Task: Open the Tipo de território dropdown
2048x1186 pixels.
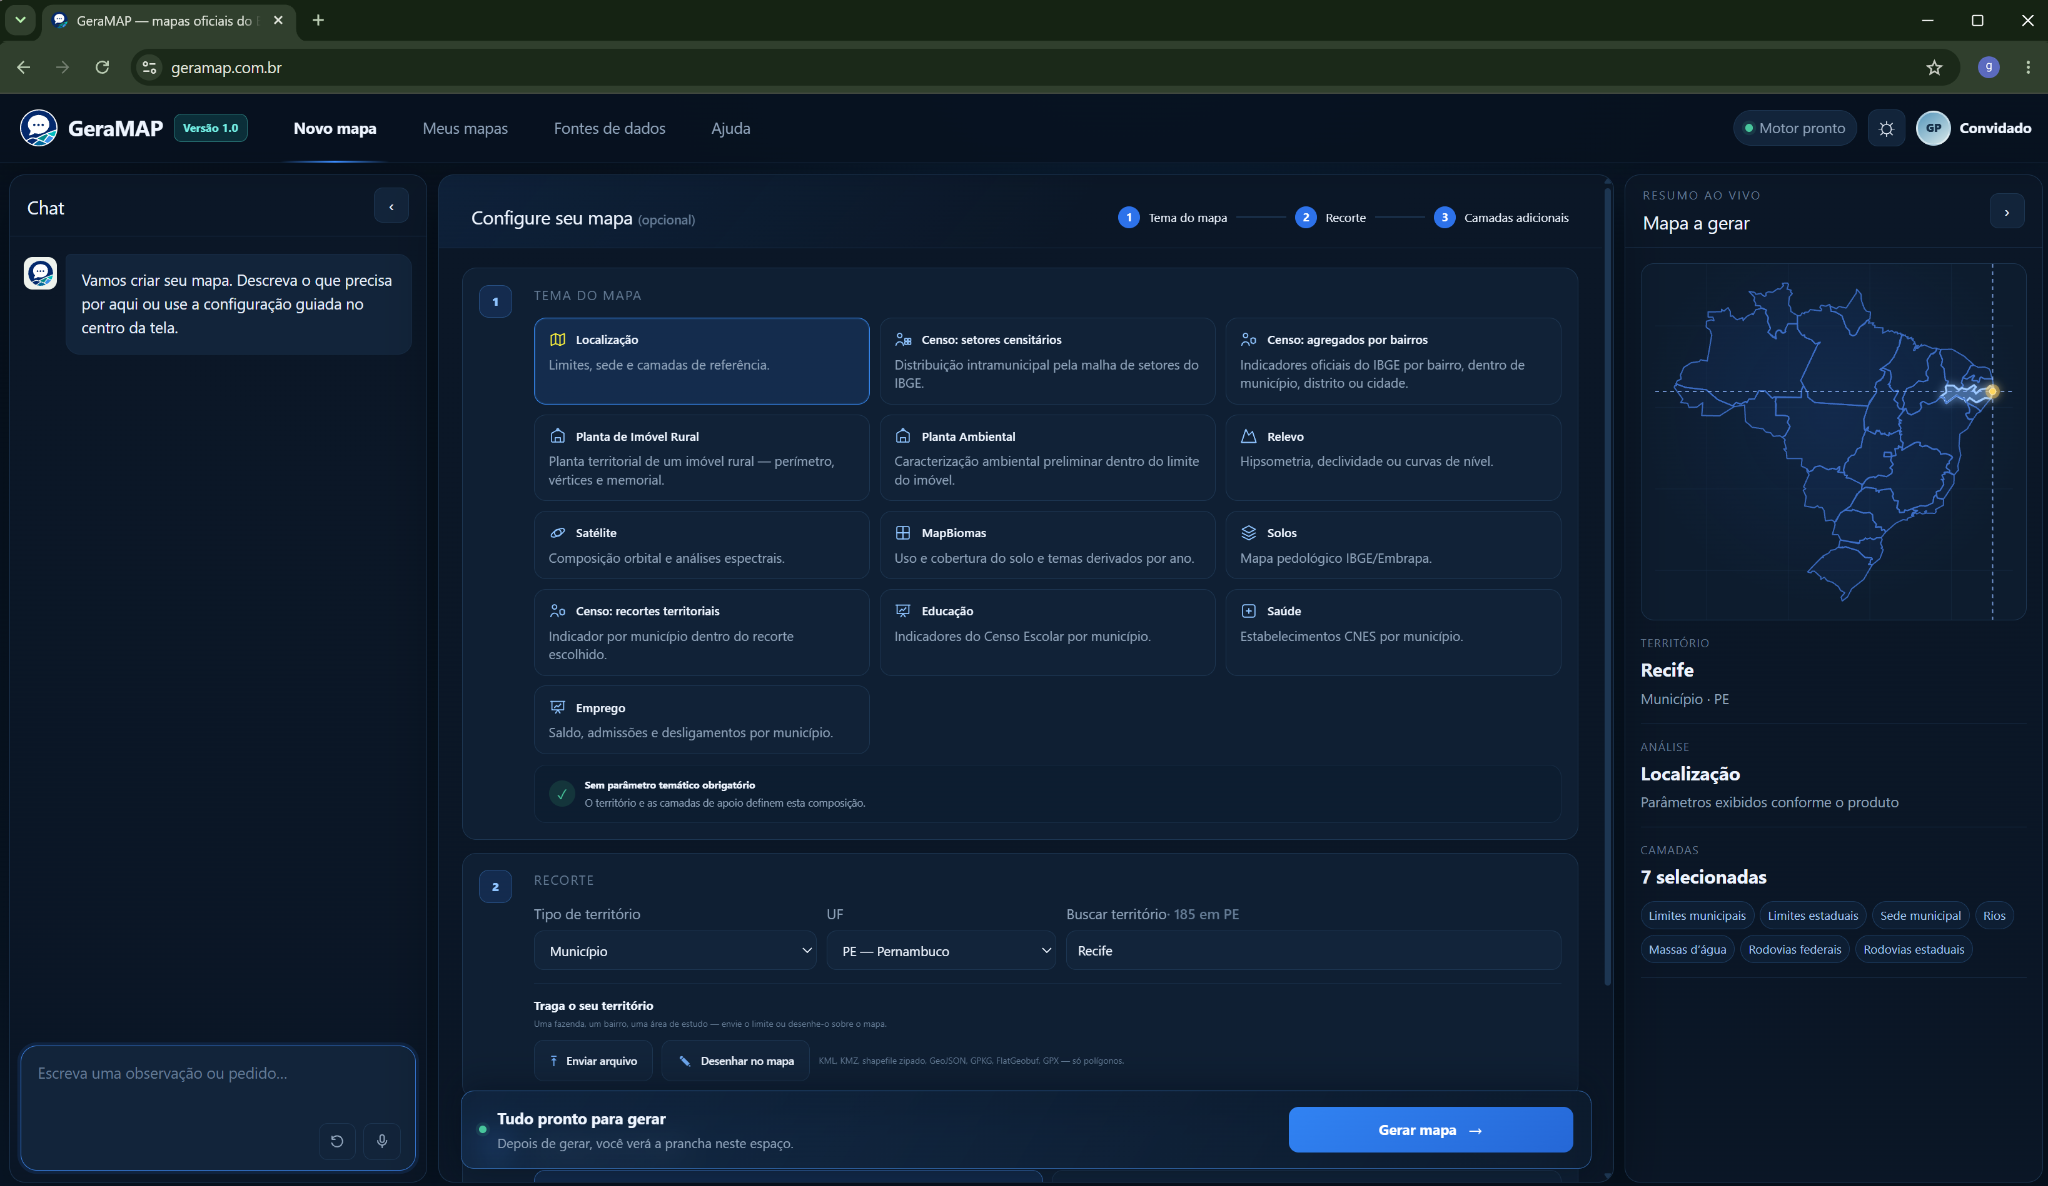Action: [675, 951]
